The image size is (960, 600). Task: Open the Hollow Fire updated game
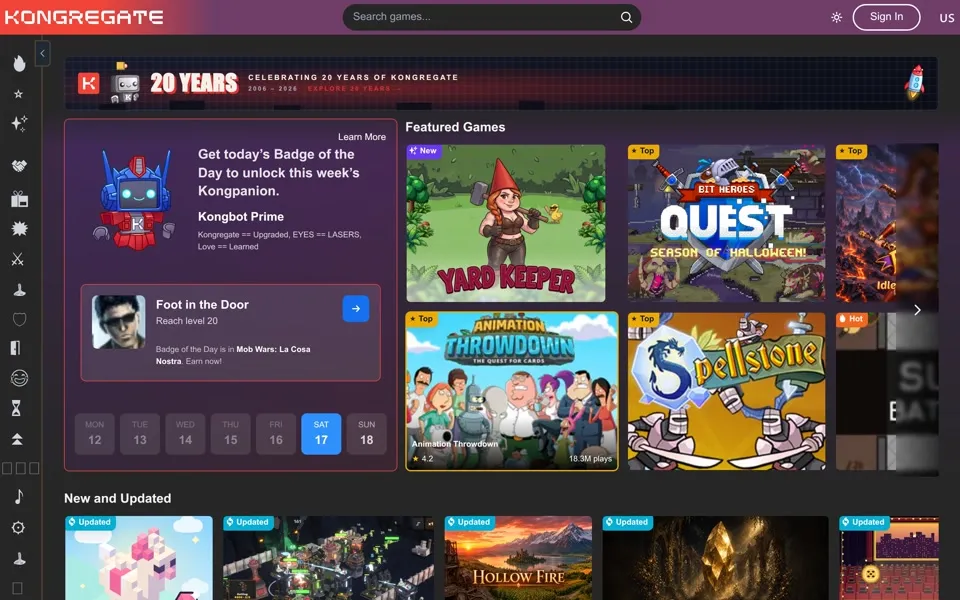(x=518, y=558)
